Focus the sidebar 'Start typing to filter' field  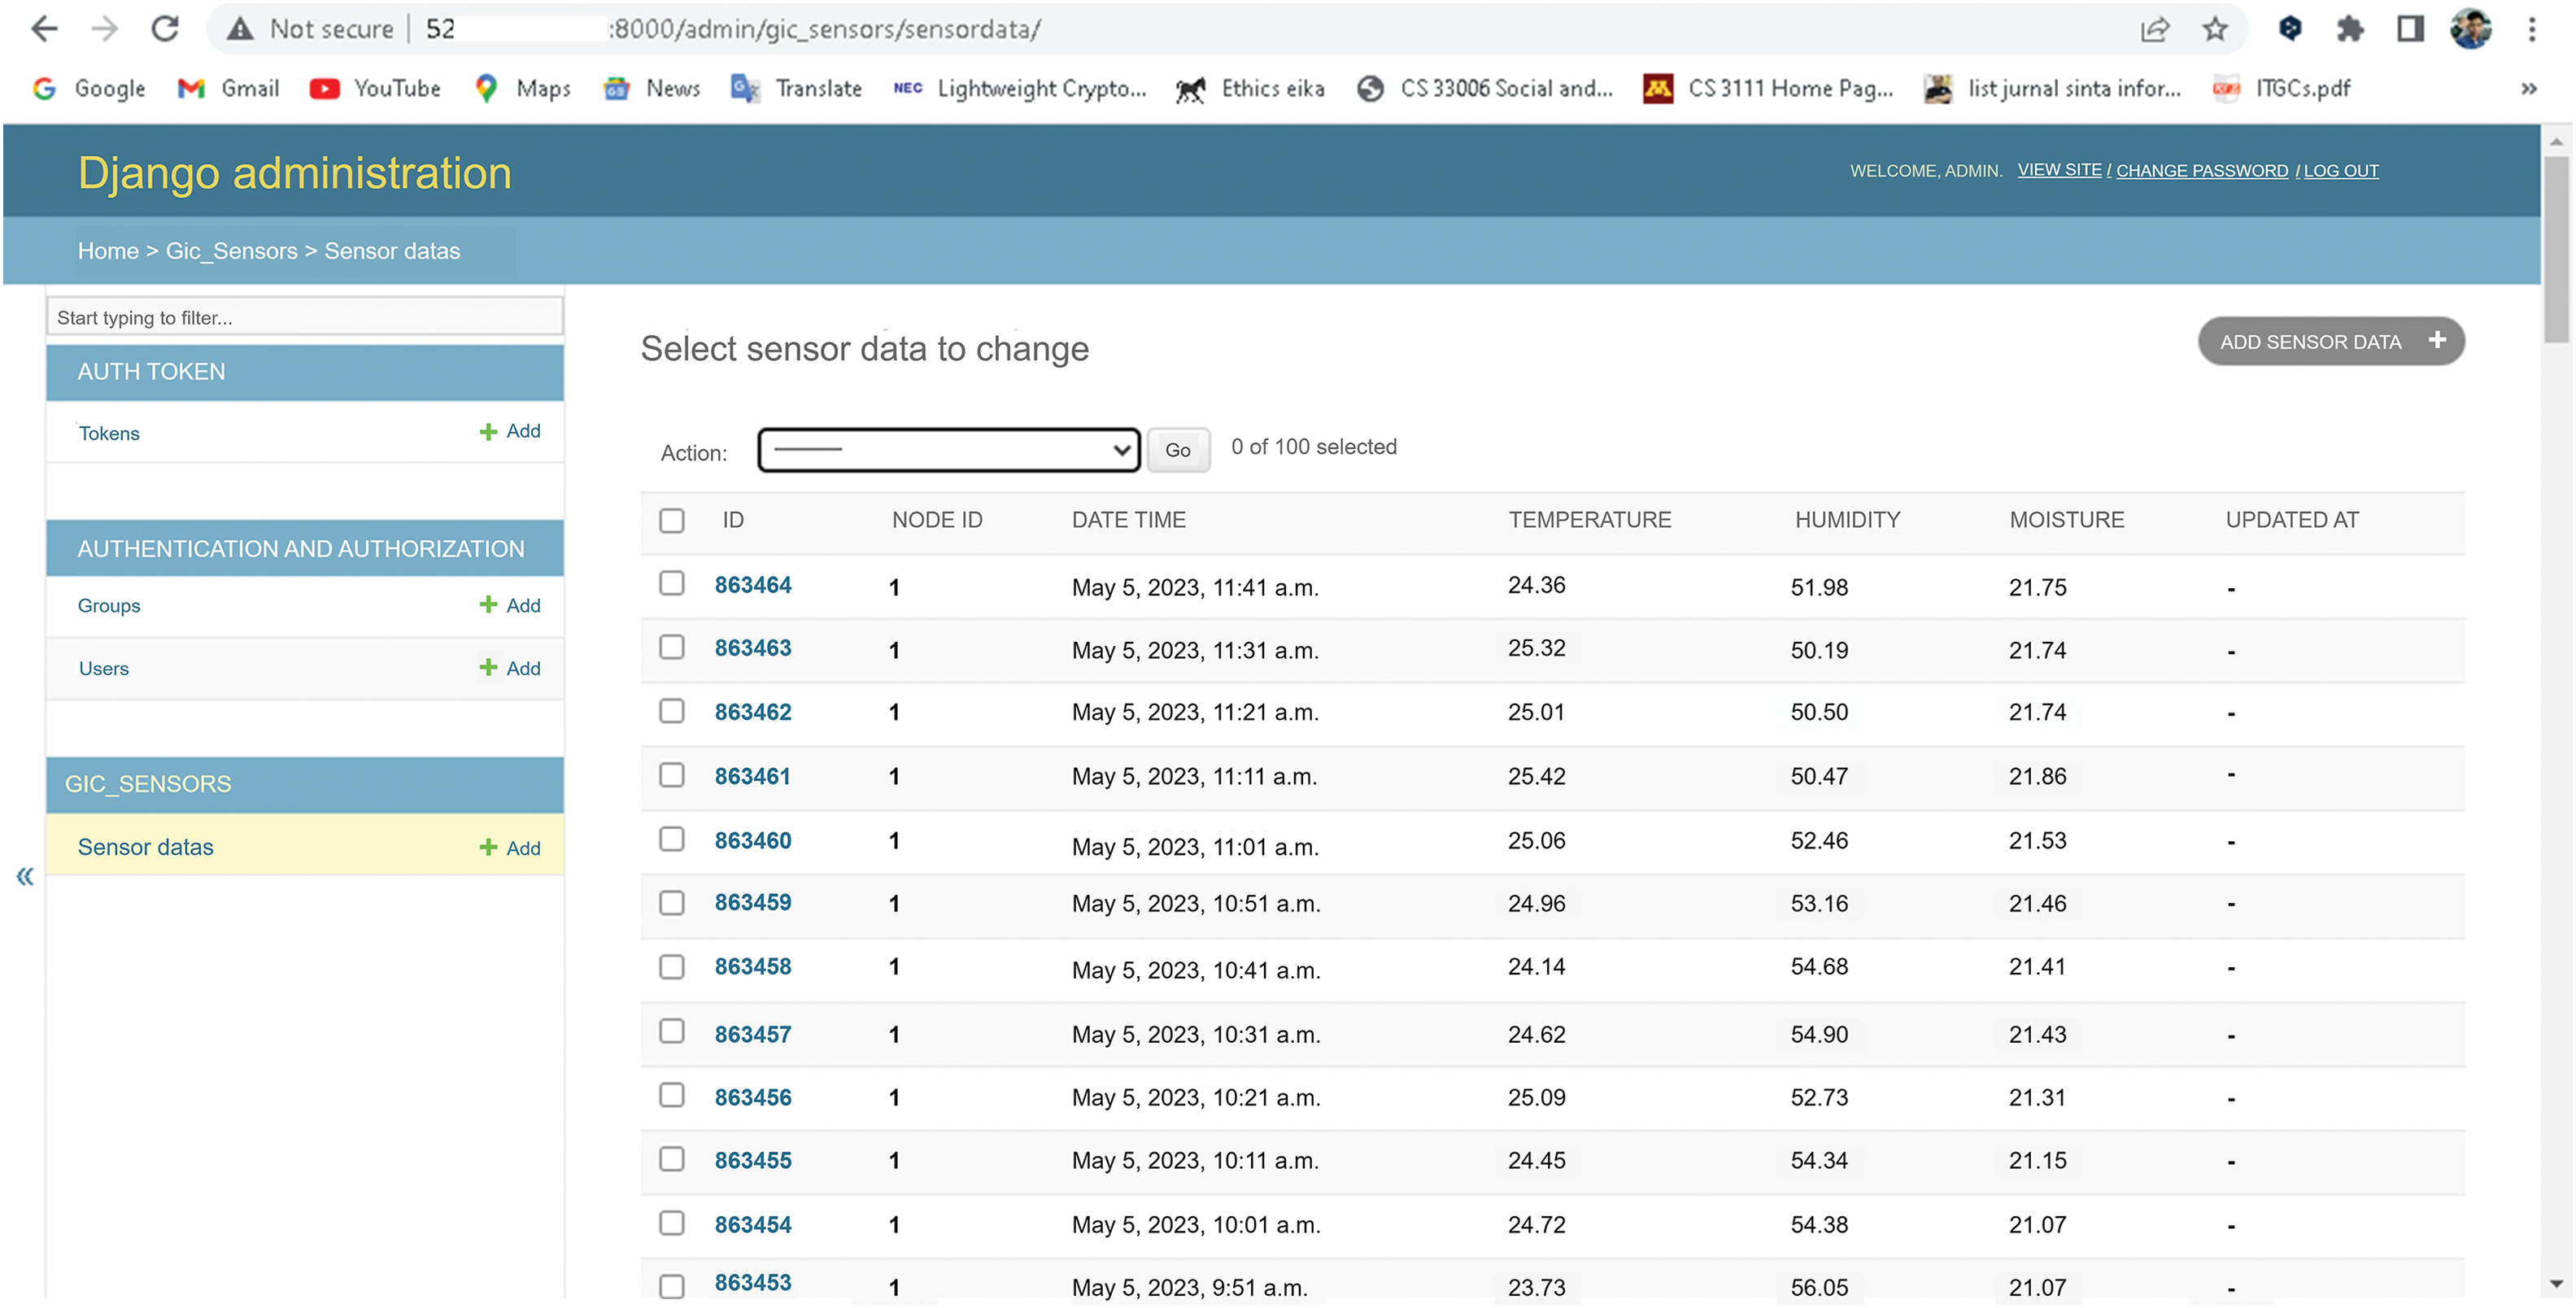click(305, 317)
